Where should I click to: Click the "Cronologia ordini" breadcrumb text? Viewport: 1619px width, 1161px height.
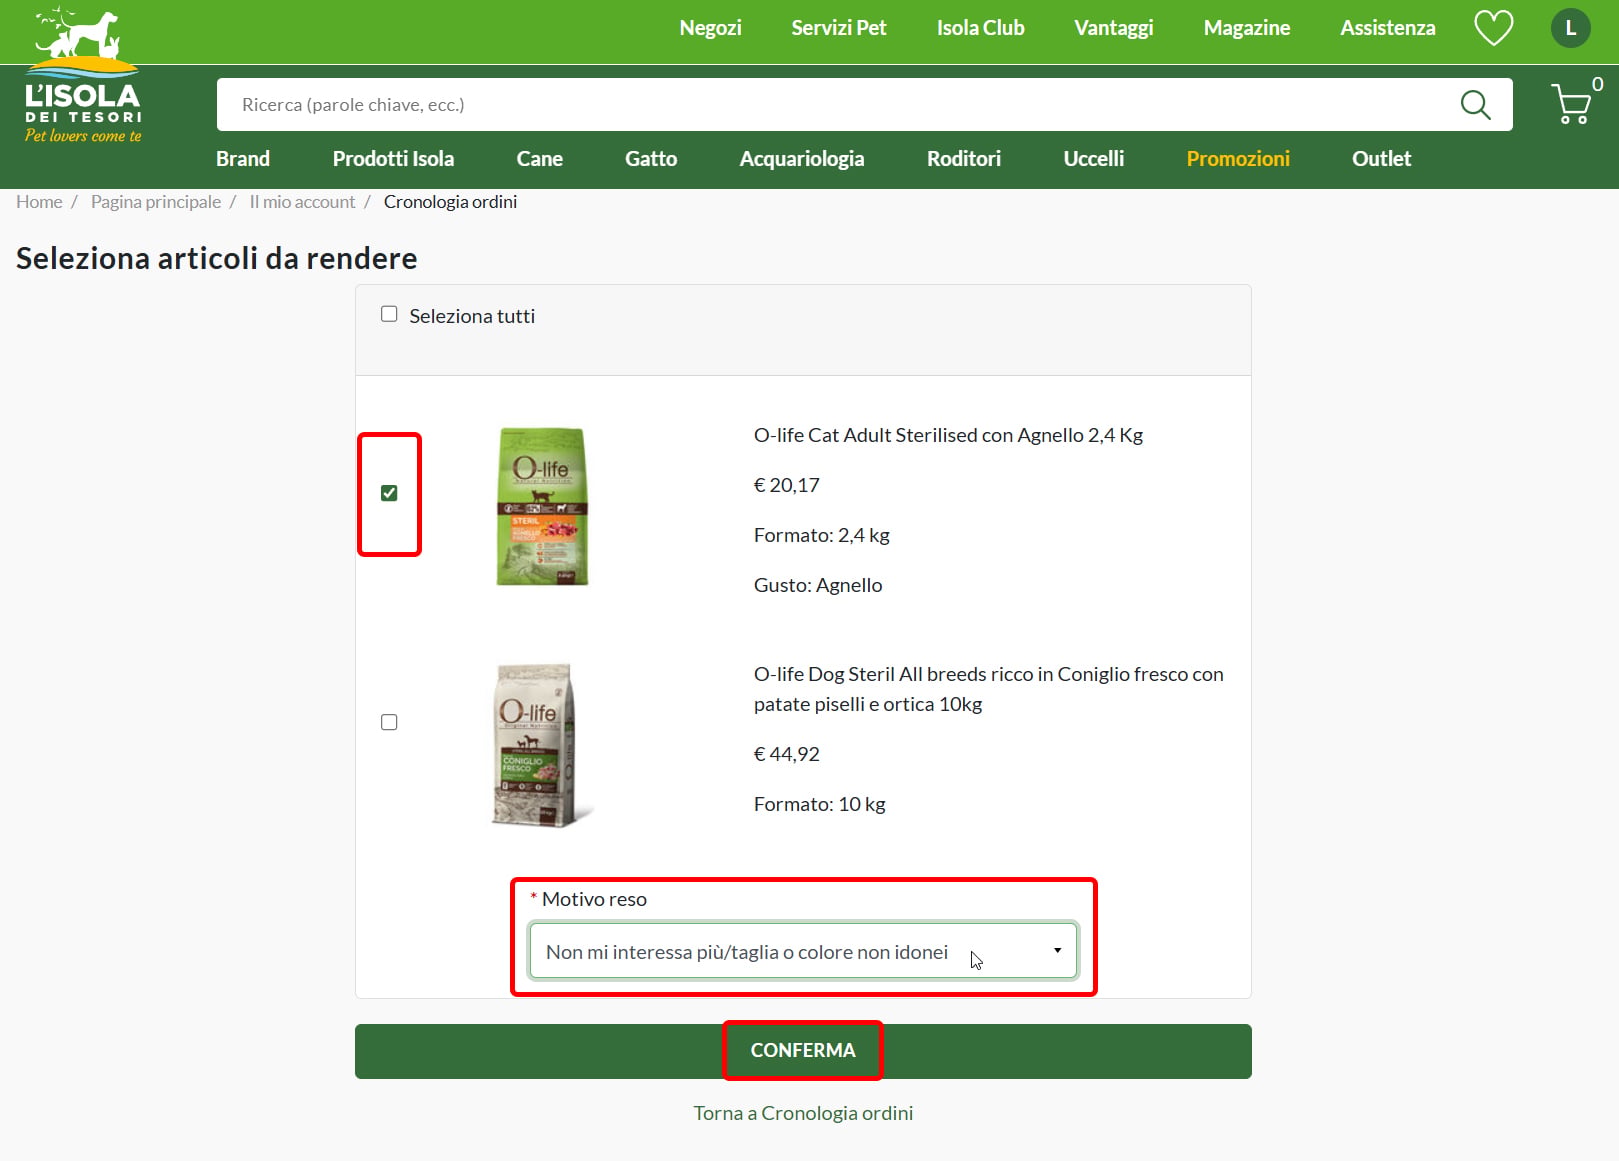450,202
